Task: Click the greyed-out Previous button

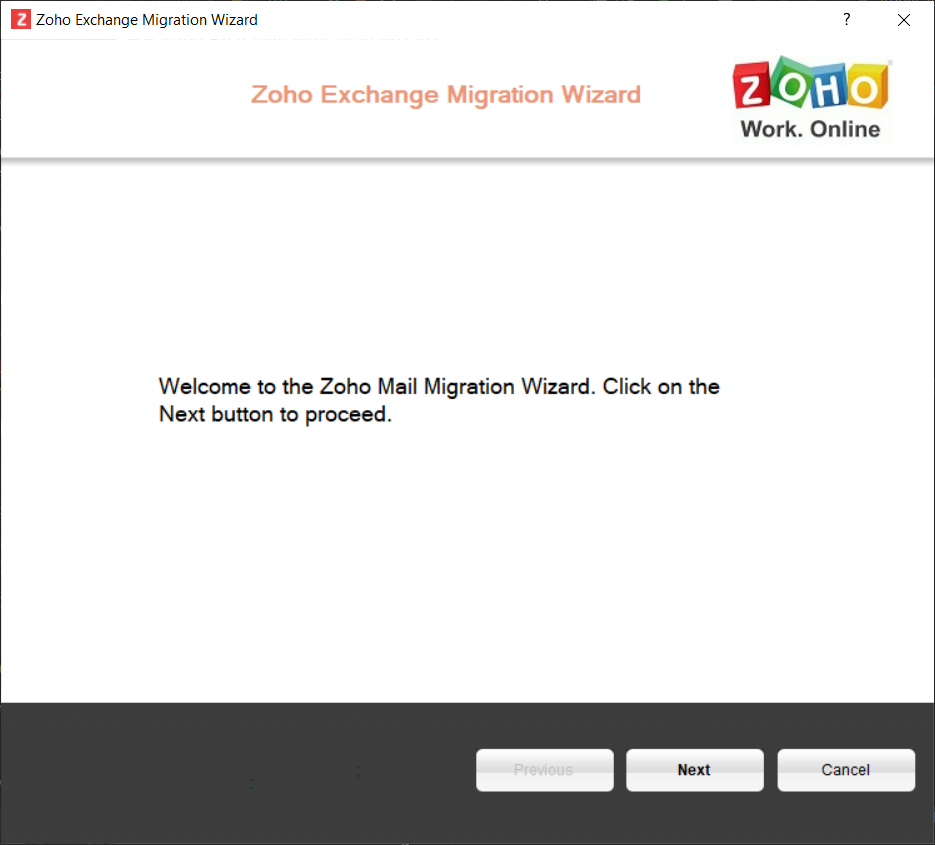Action: [544, 770]
